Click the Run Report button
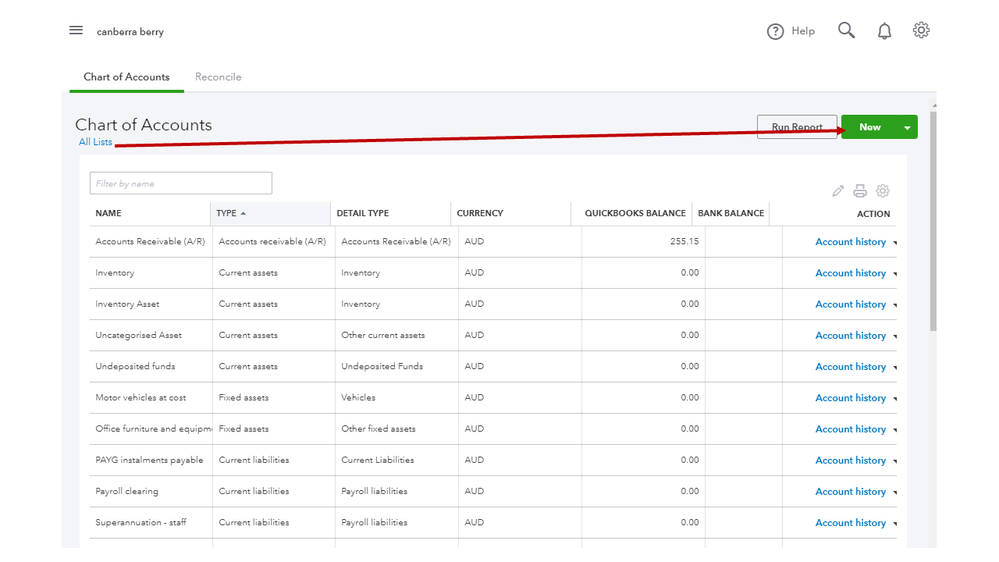 point(797,127)
